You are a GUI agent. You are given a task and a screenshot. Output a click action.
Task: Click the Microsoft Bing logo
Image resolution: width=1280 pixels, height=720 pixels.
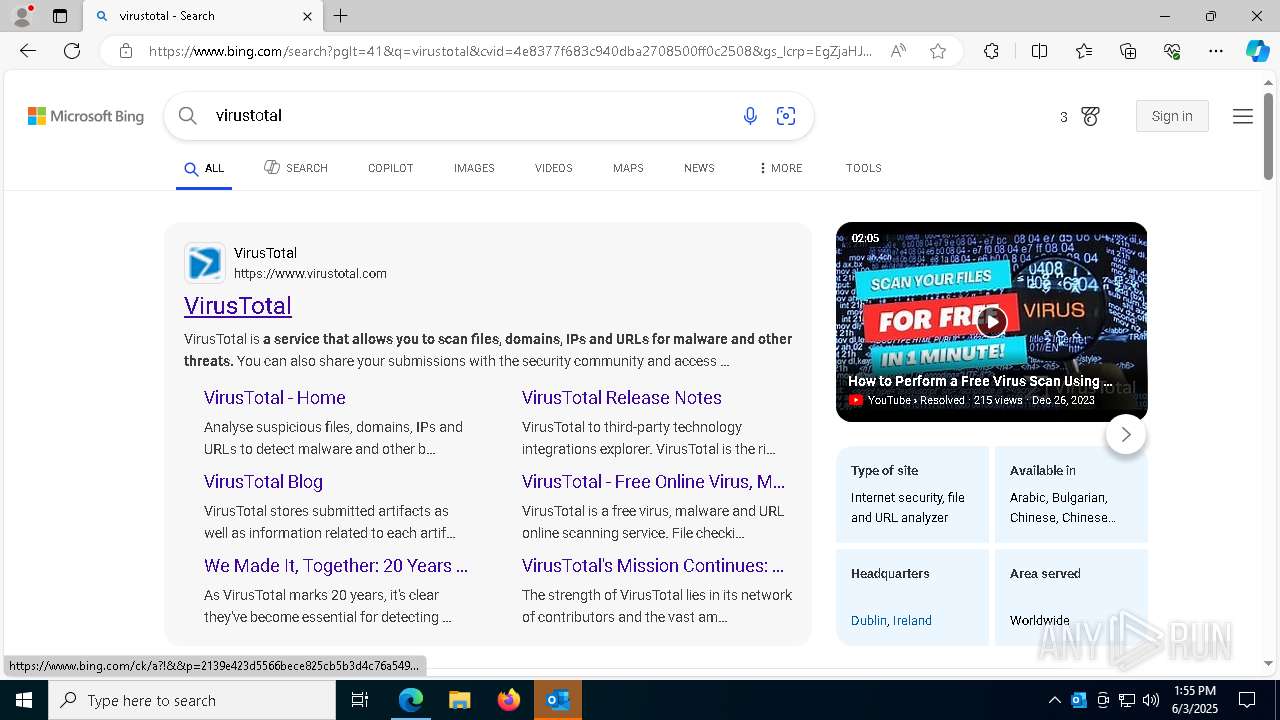point(86,116)
